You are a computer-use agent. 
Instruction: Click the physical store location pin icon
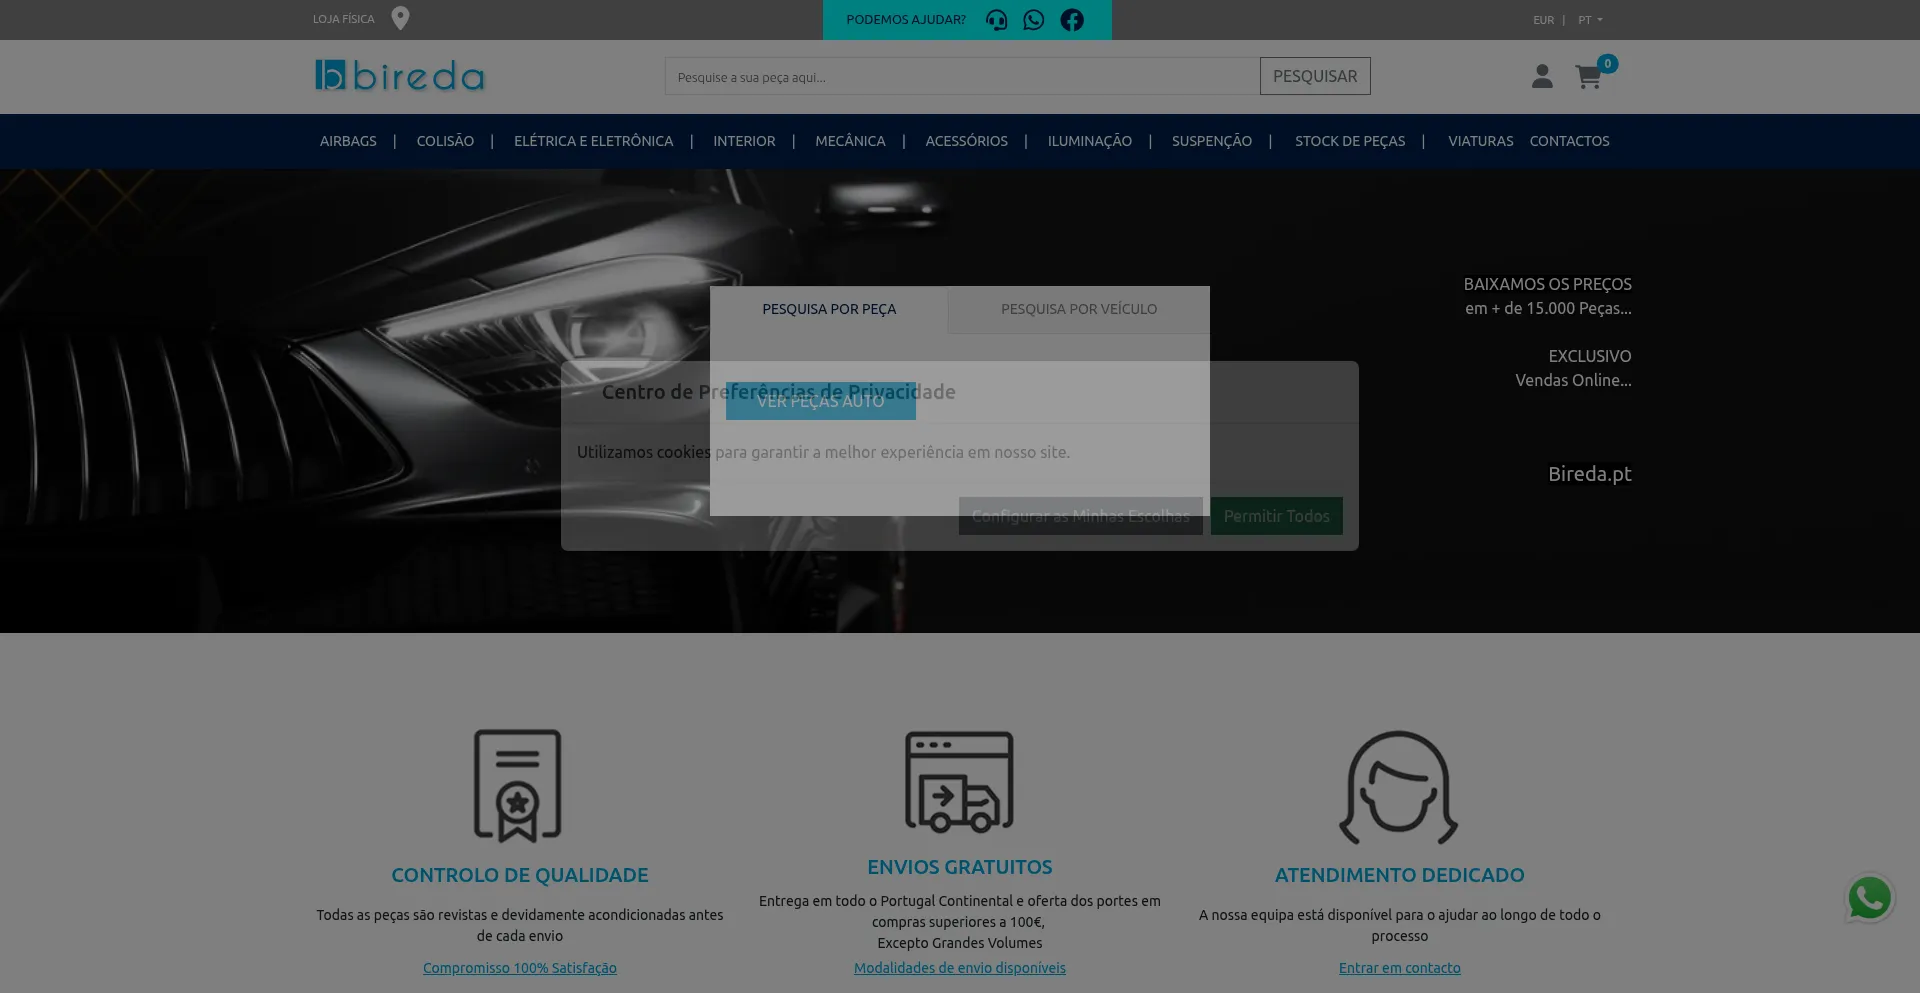[x=400, y=18]
